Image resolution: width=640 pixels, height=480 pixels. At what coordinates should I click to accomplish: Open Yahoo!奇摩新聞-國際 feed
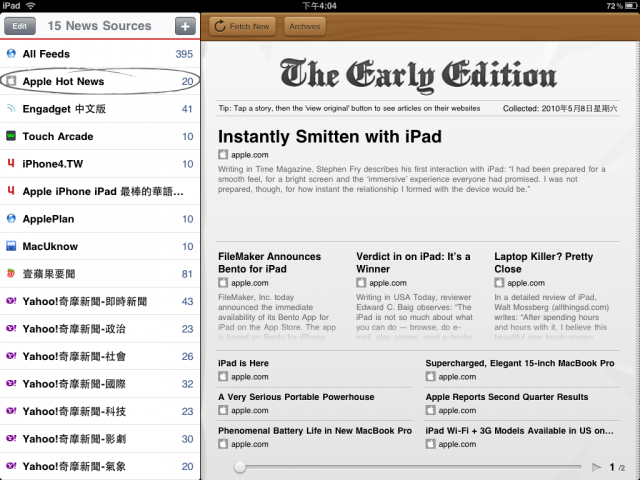tap(100, 384)
